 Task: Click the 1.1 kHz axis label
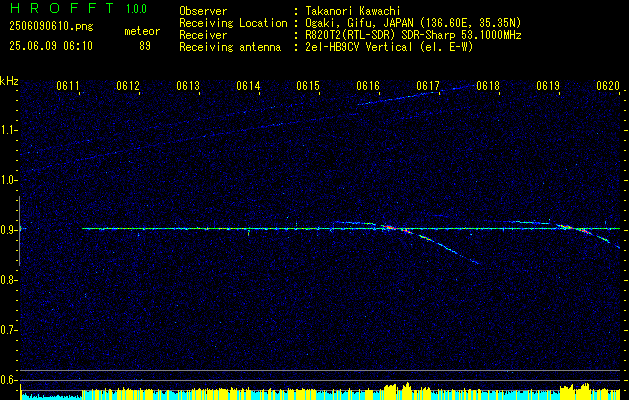coord(8,130)
